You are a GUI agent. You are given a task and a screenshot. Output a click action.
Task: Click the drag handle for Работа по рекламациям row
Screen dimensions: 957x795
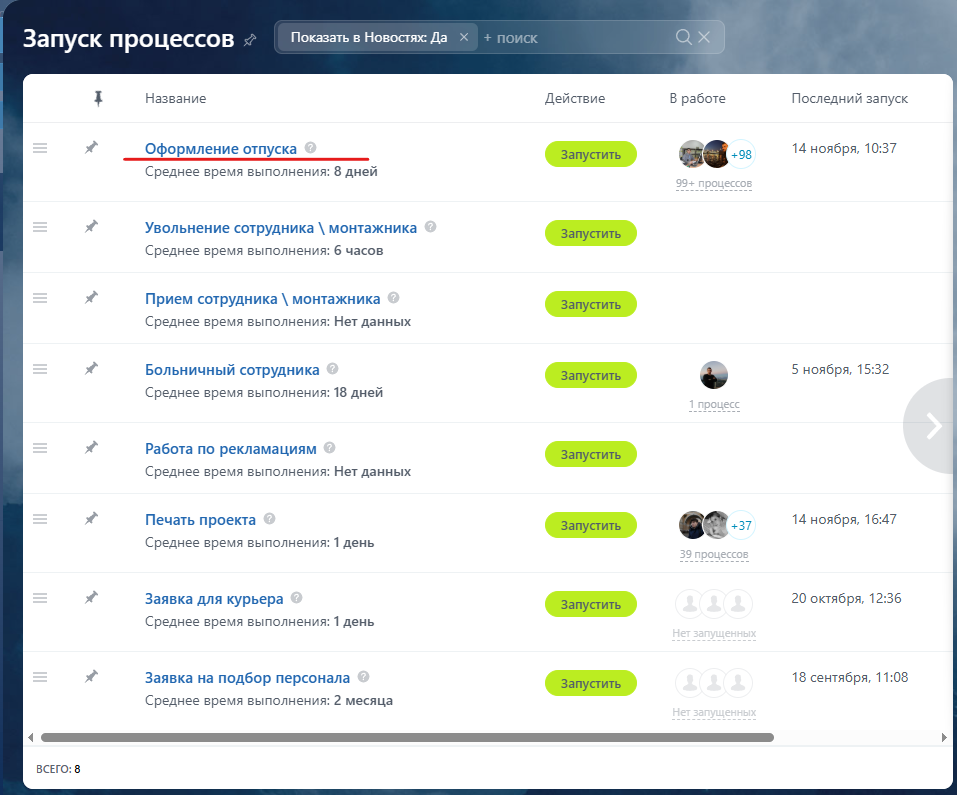(x=40, y=448)
